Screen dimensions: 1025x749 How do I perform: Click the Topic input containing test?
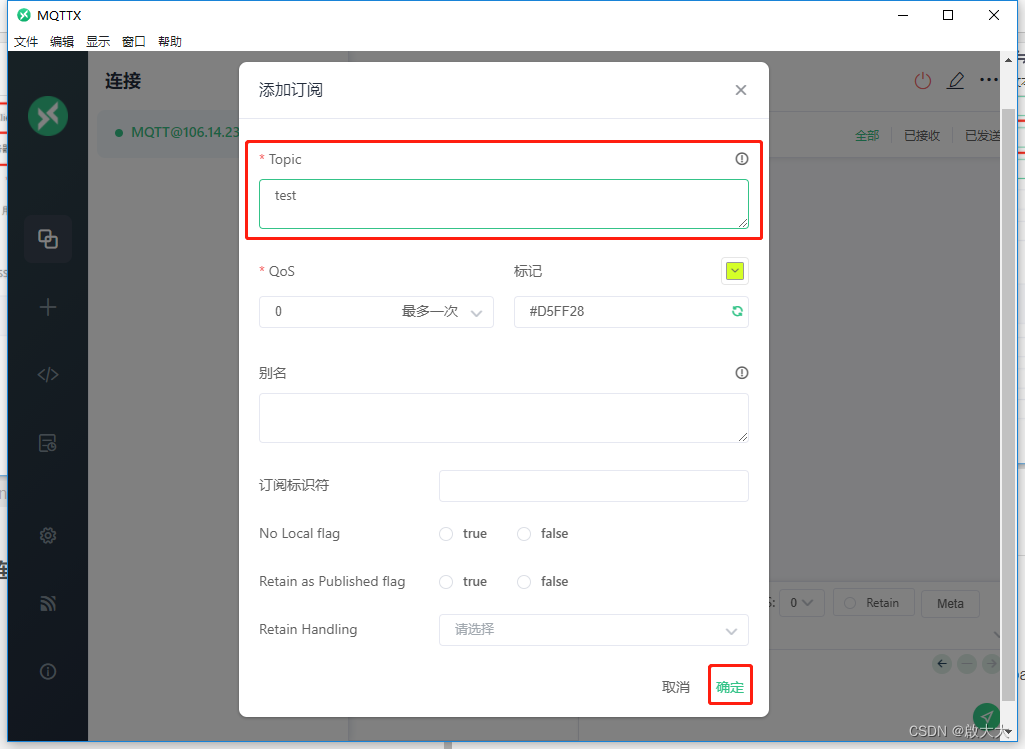(x=504, y=203)
